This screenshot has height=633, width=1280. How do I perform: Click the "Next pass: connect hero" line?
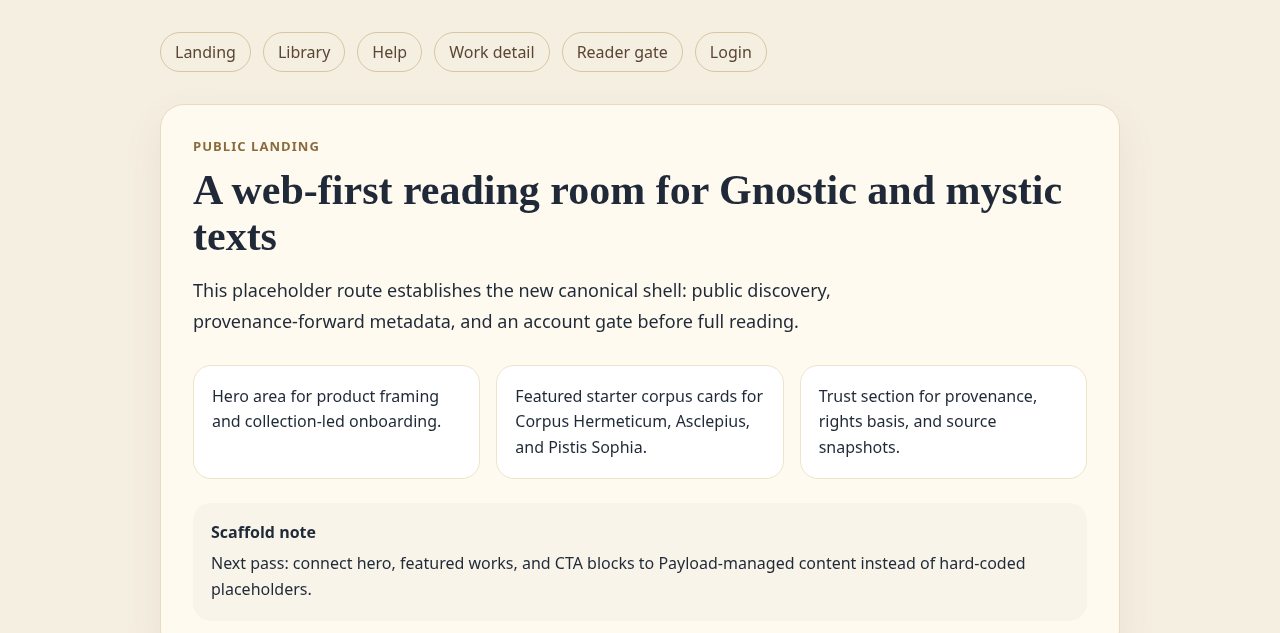click(618, 563)
